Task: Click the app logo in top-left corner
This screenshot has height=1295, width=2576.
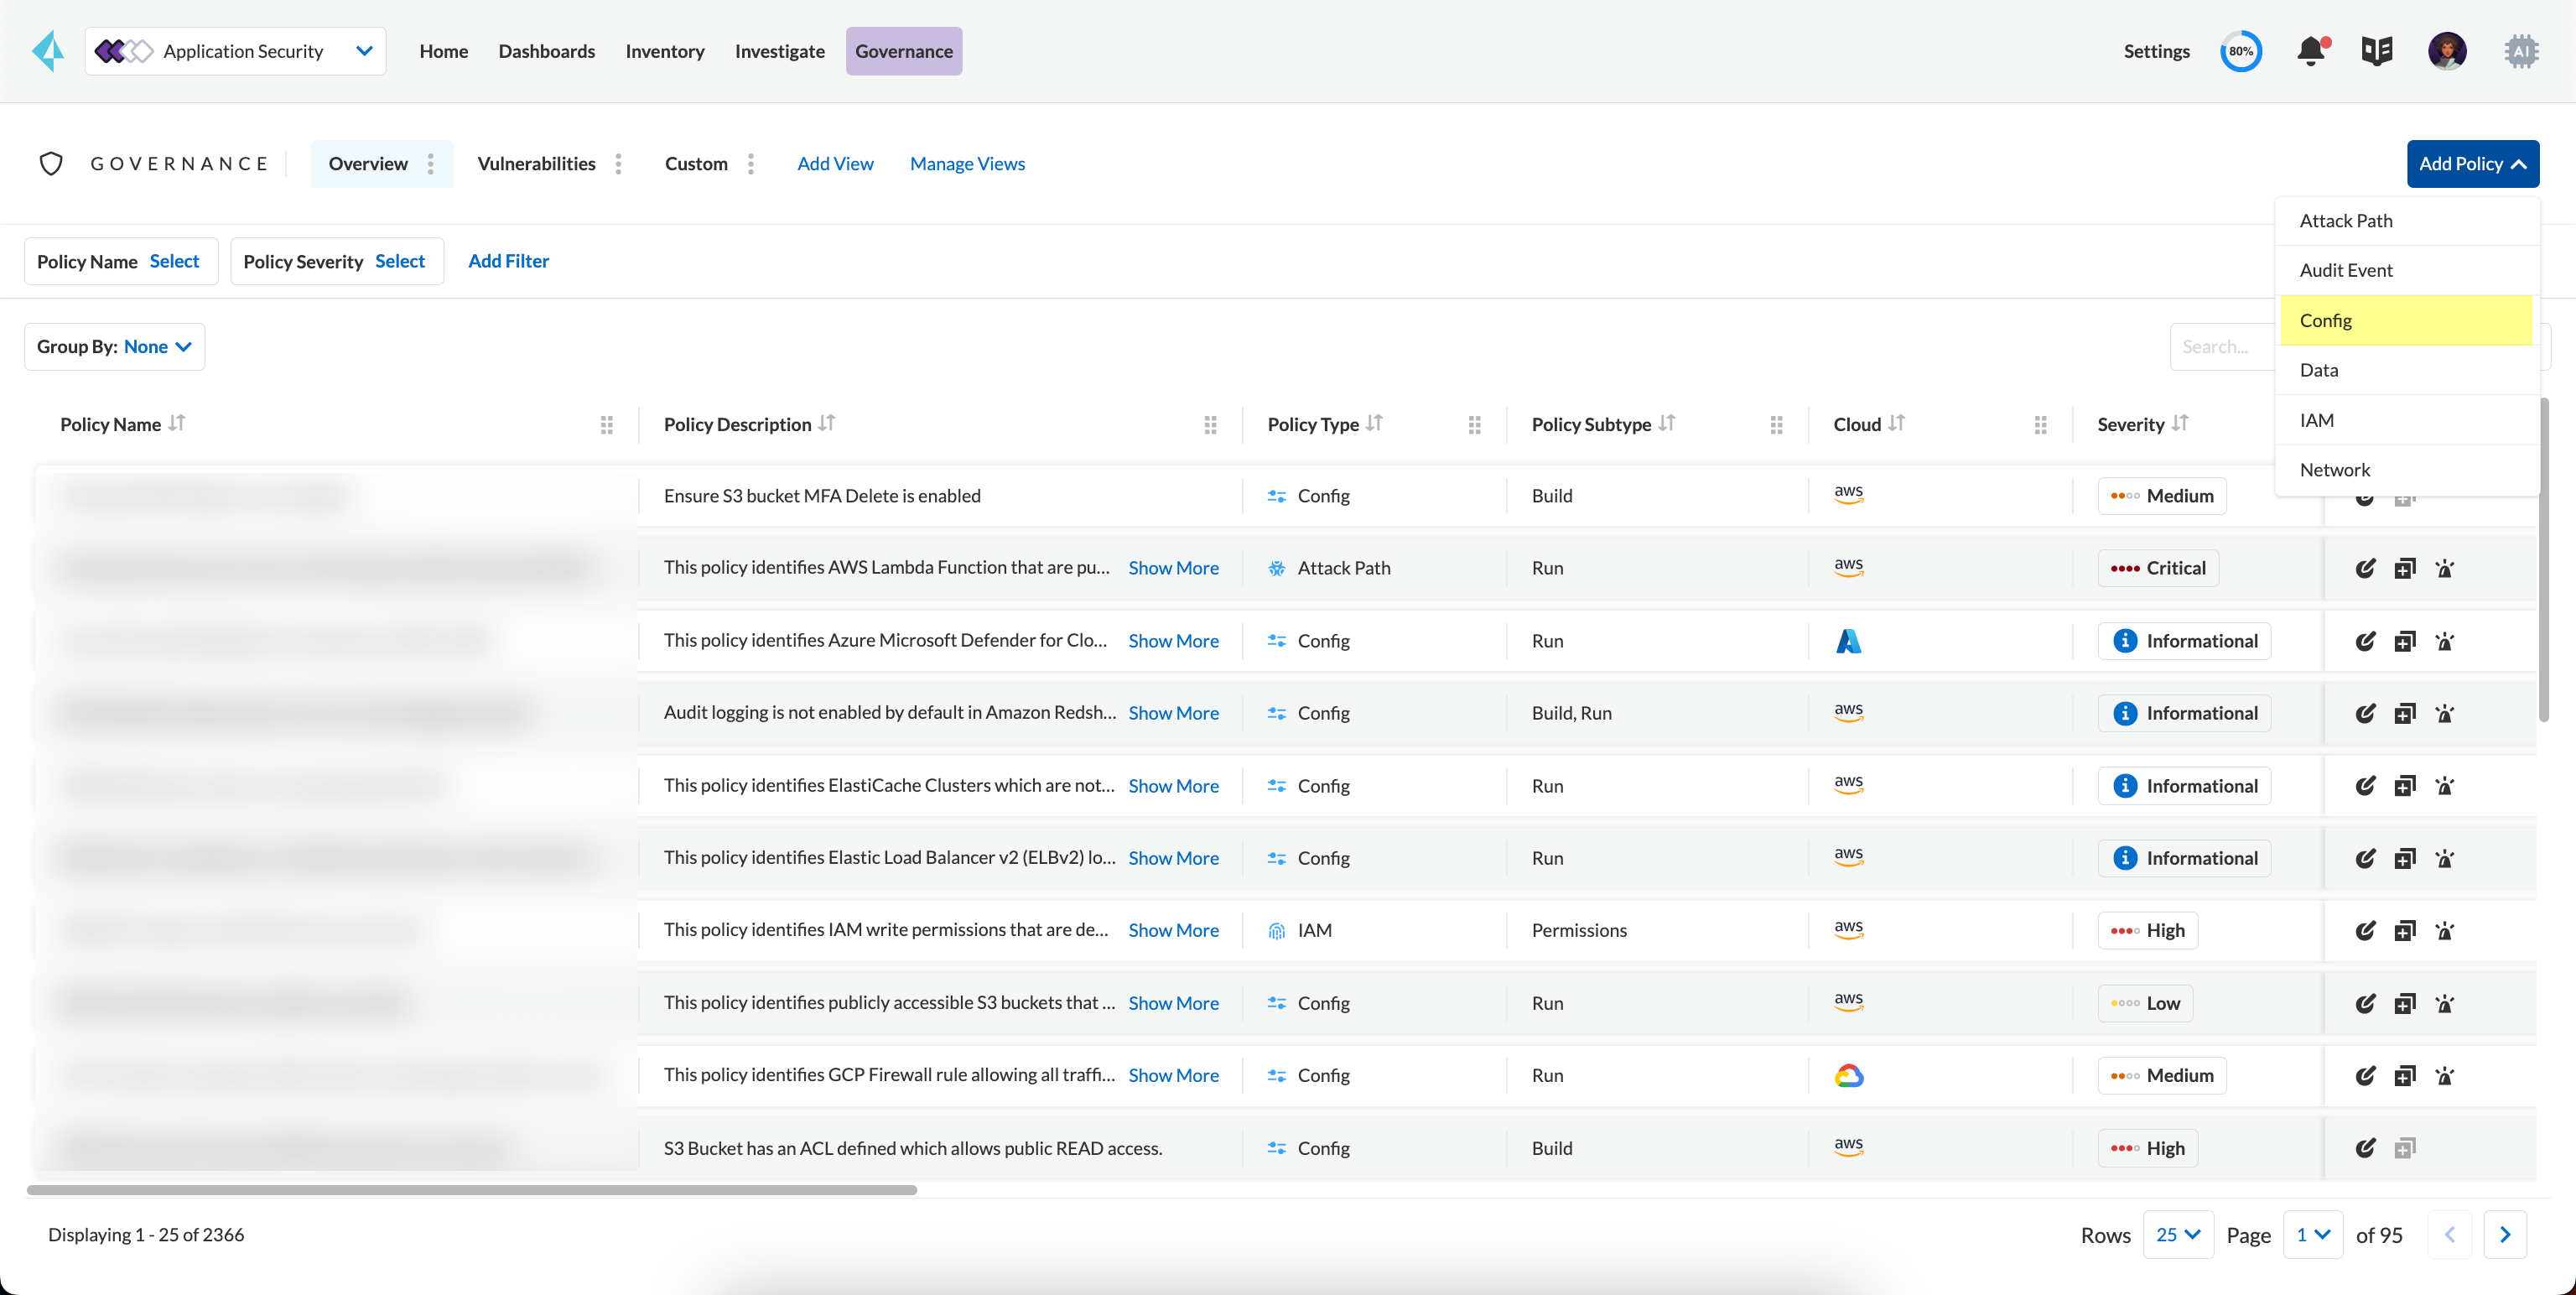Action: pyautogui.click(x=48, y=51)
